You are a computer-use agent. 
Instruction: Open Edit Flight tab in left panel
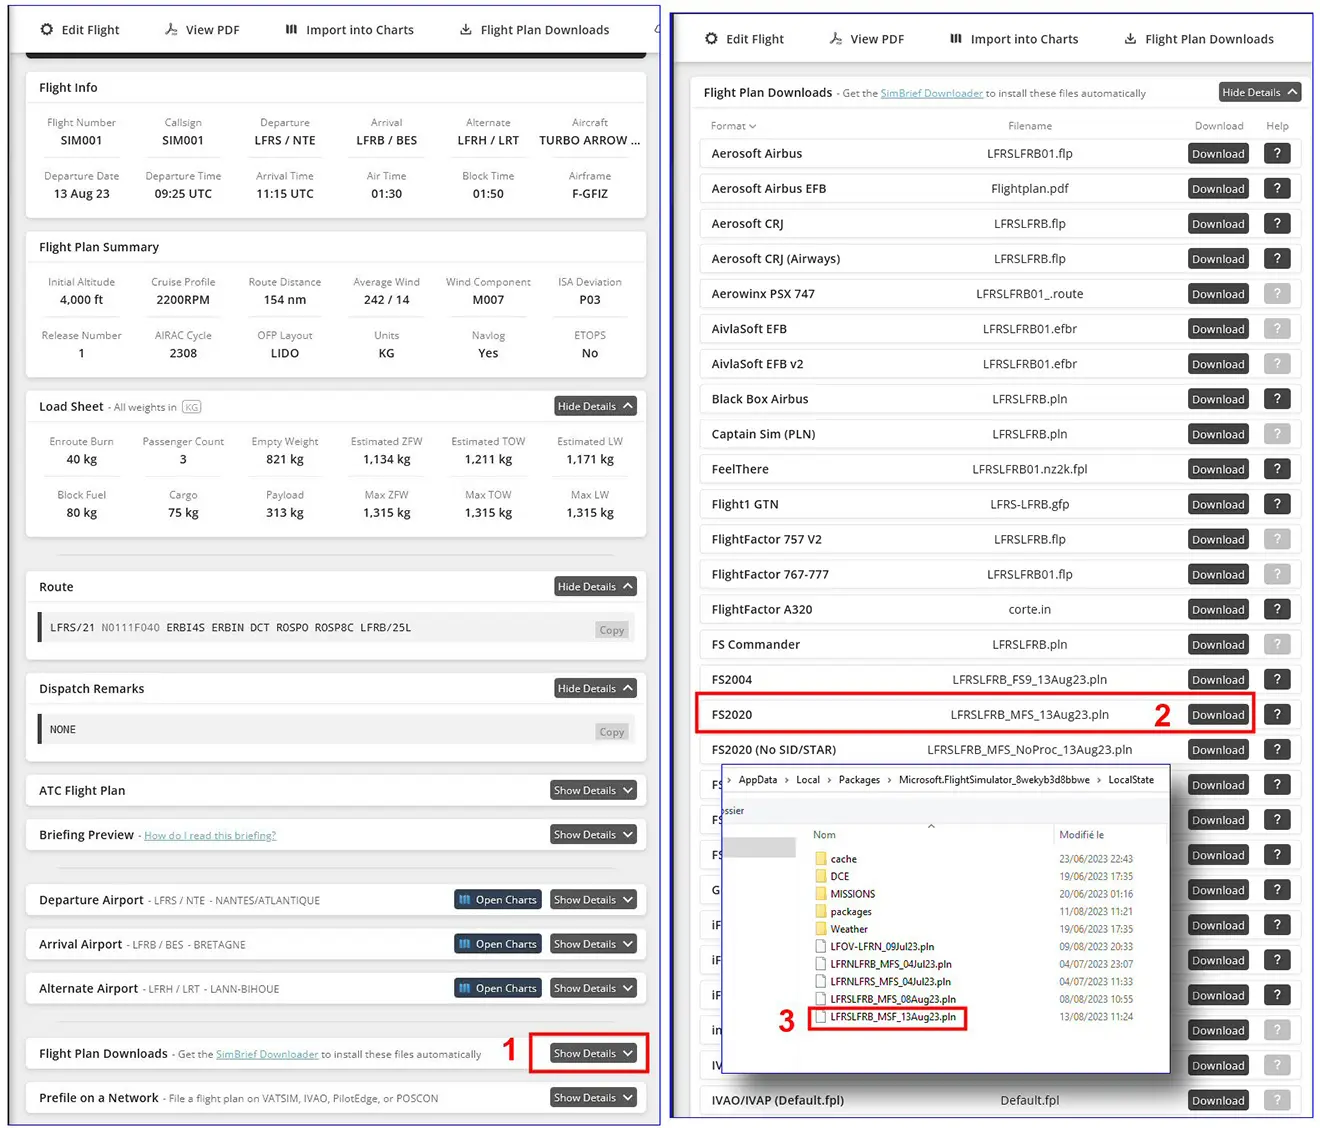tap(79, 30)
